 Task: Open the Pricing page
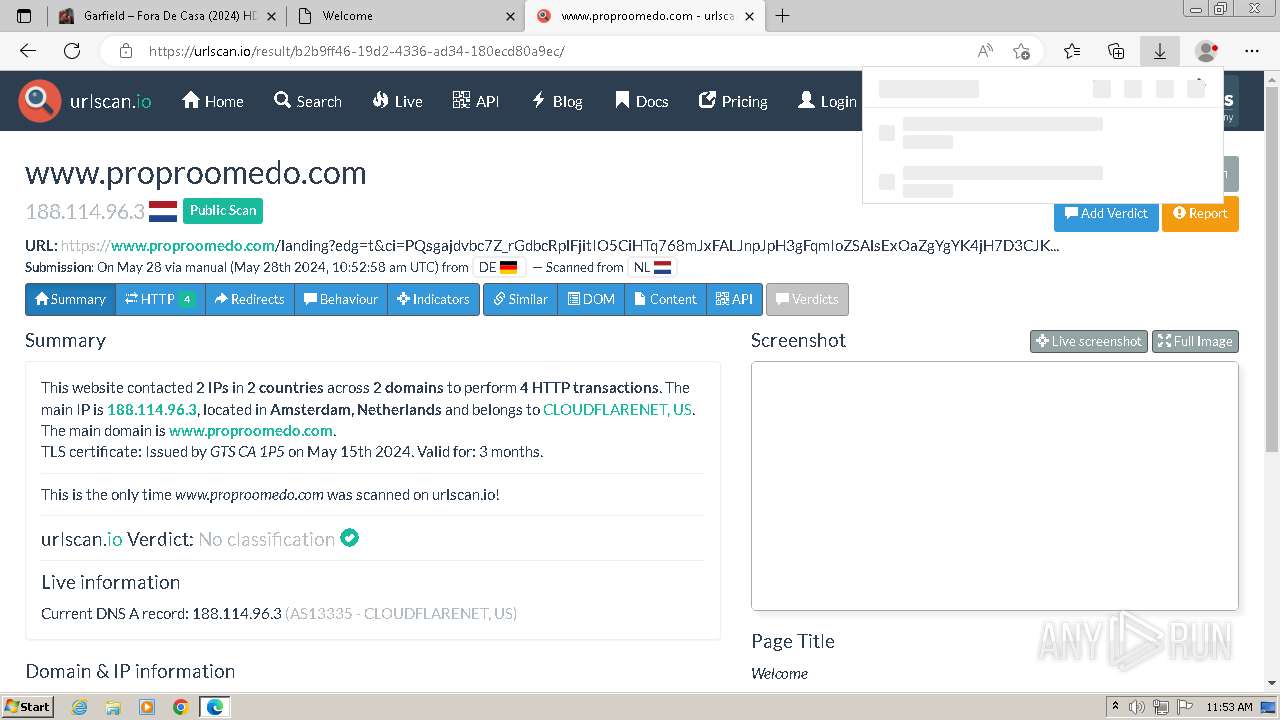[733, 101]
